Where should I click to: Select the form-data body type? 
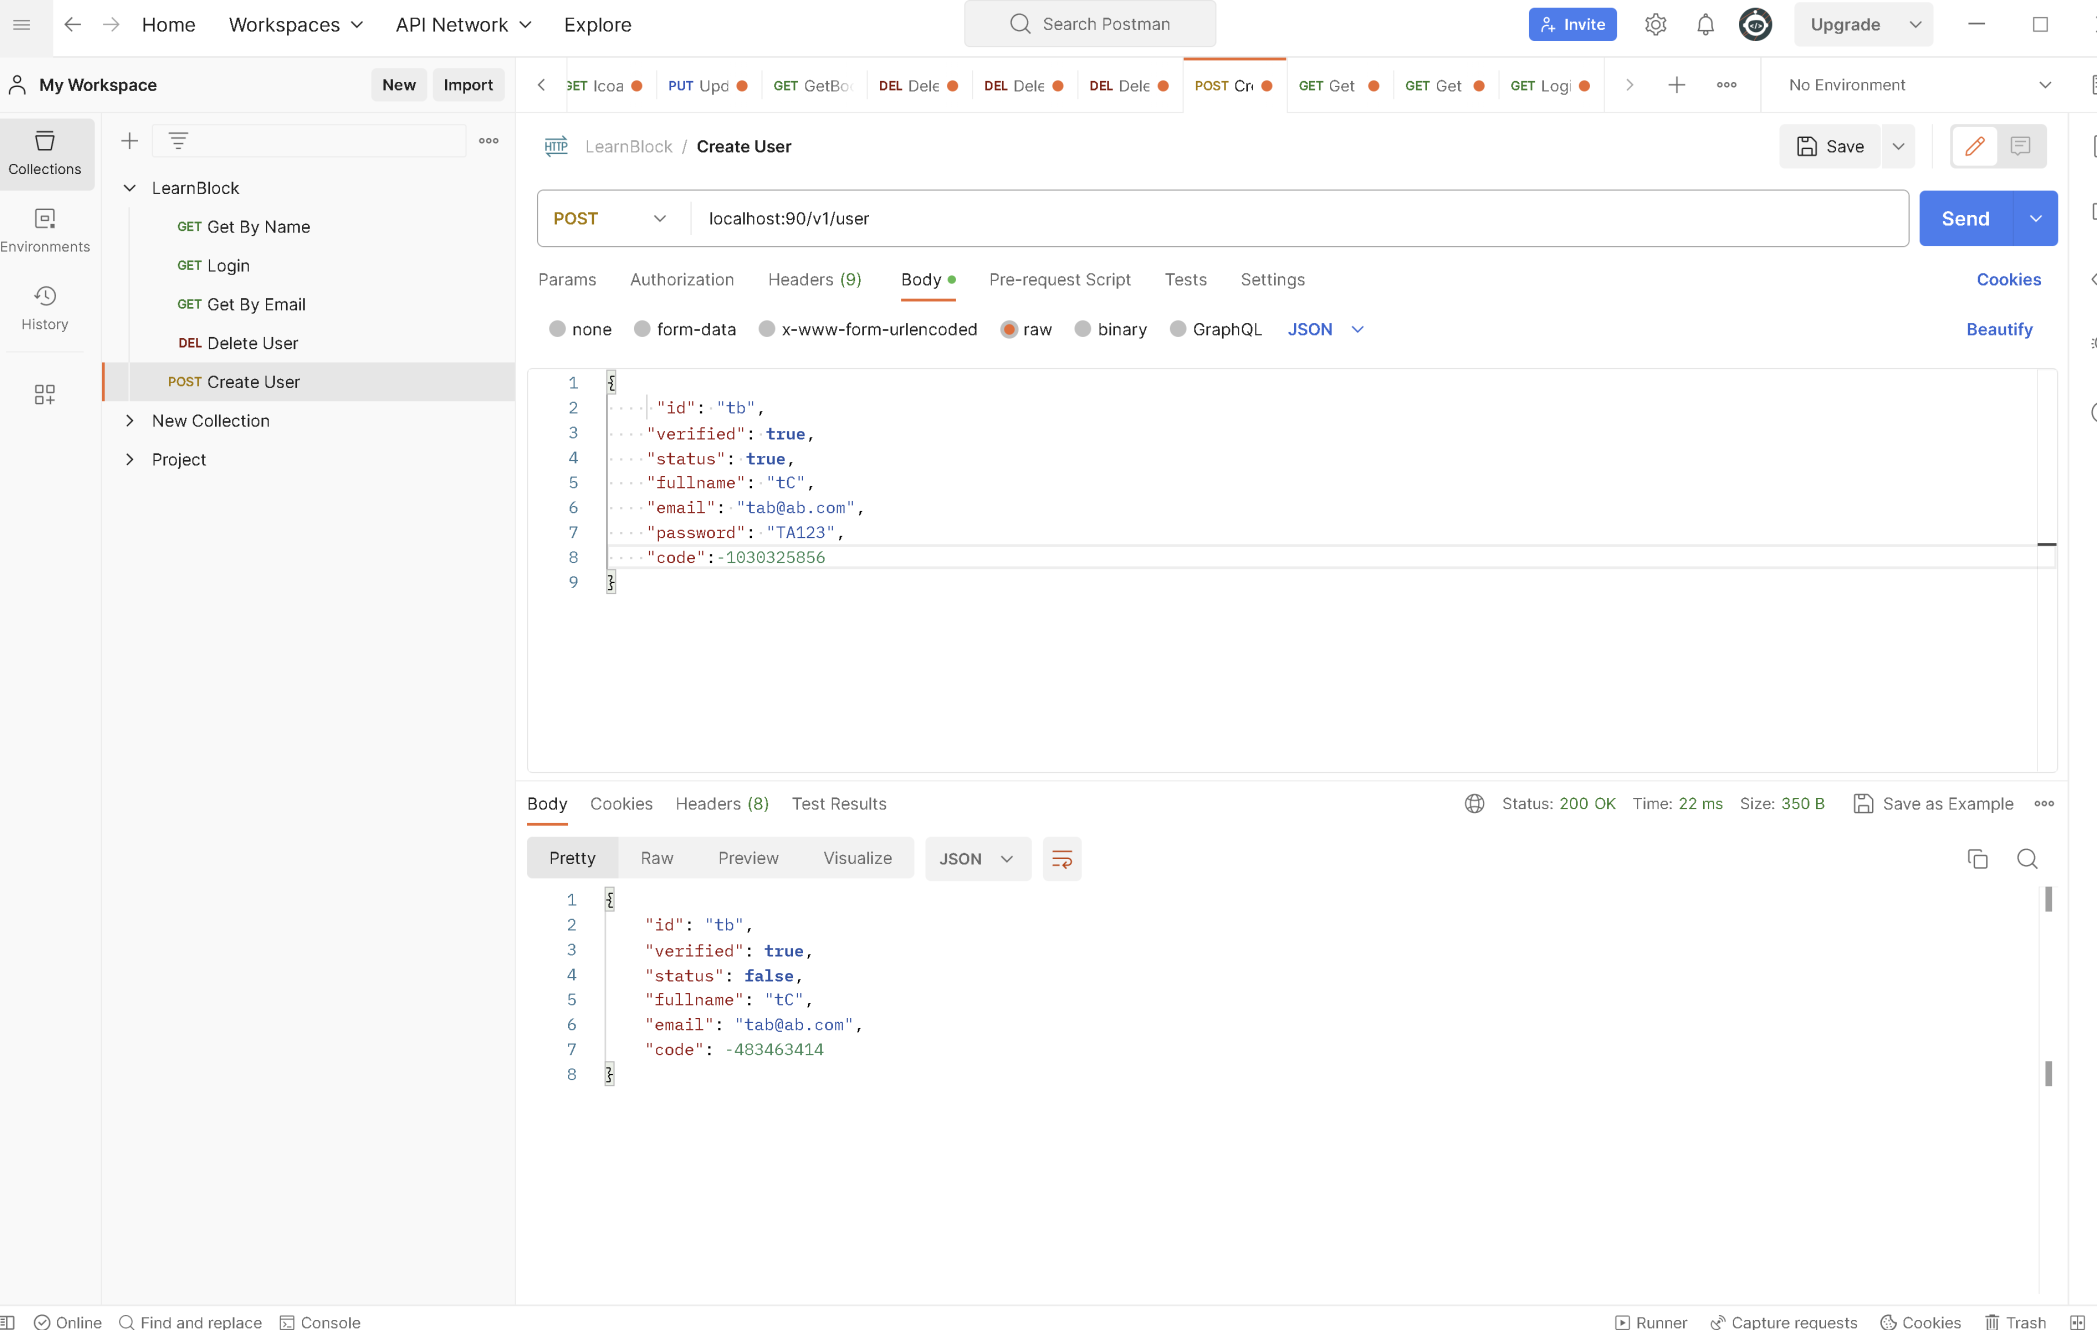click(643, 329)
